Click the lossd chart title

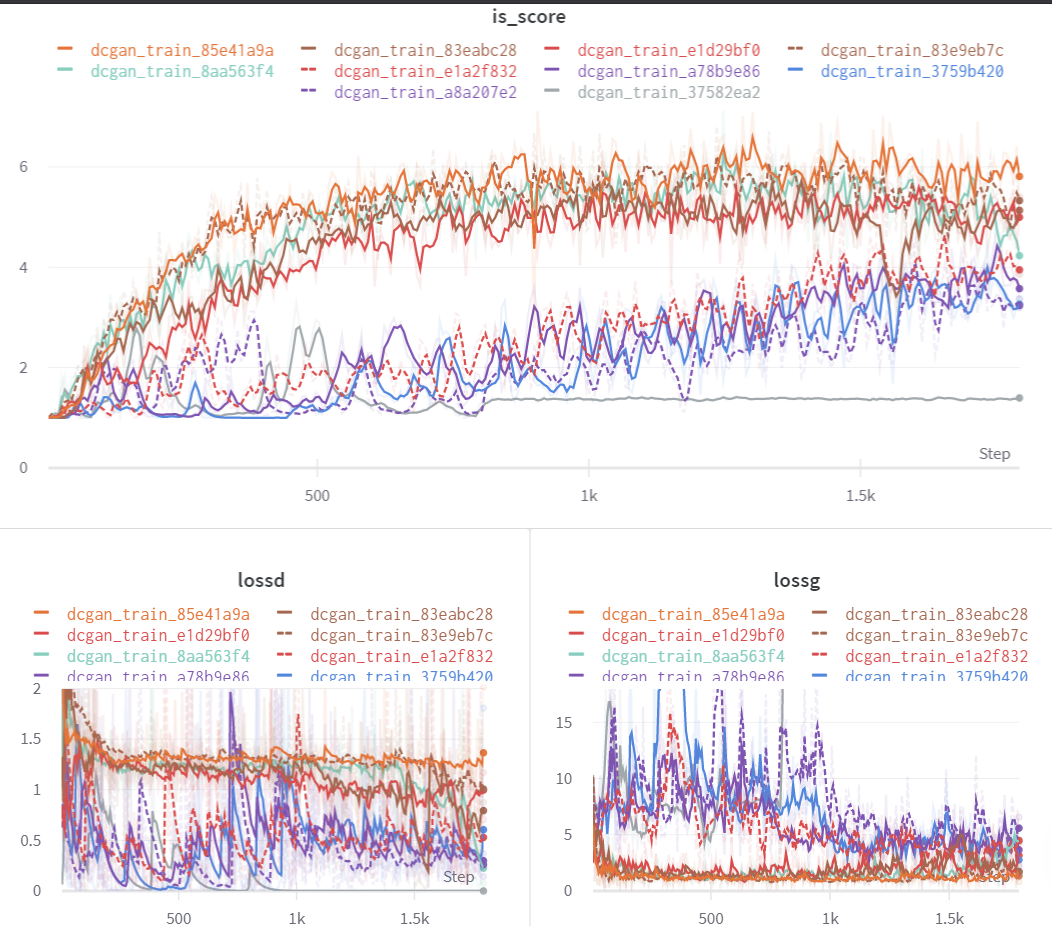tap(261, 580)
